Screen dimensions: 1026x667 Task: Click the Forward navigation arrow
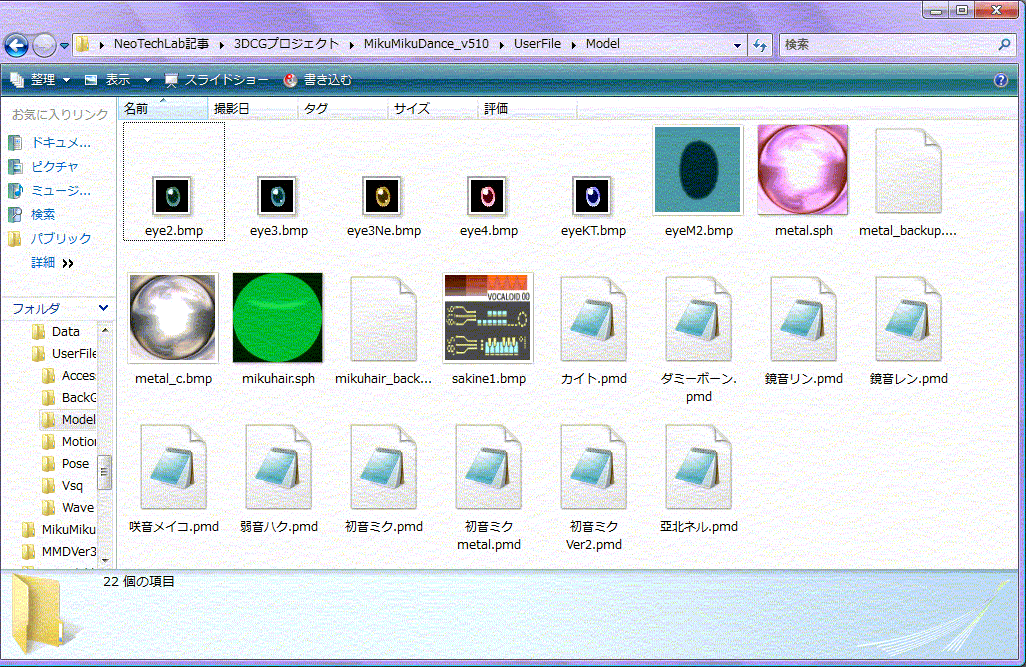click(x=44, y=45)
